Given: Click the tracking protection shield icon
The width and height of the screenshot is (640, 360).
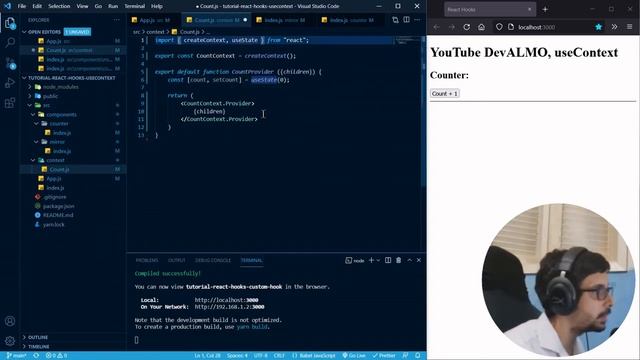Looking at the screenshot, I should pyautogui.click(x=499, y=27).
